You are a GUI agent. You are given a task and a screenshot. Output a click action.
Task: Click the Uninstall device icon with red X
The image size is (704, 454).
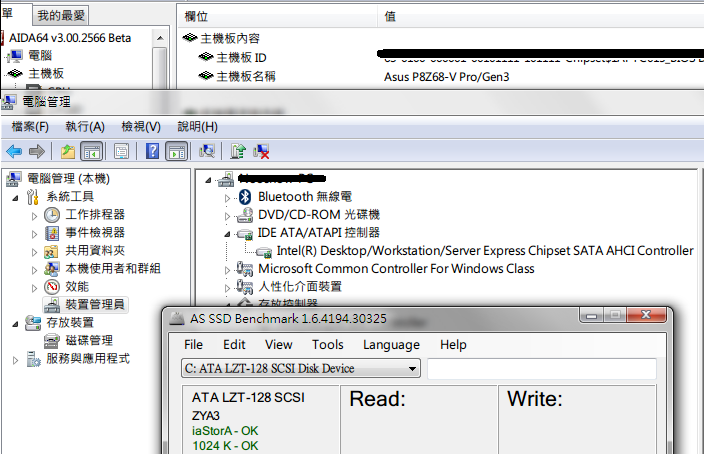coord(261,151)
